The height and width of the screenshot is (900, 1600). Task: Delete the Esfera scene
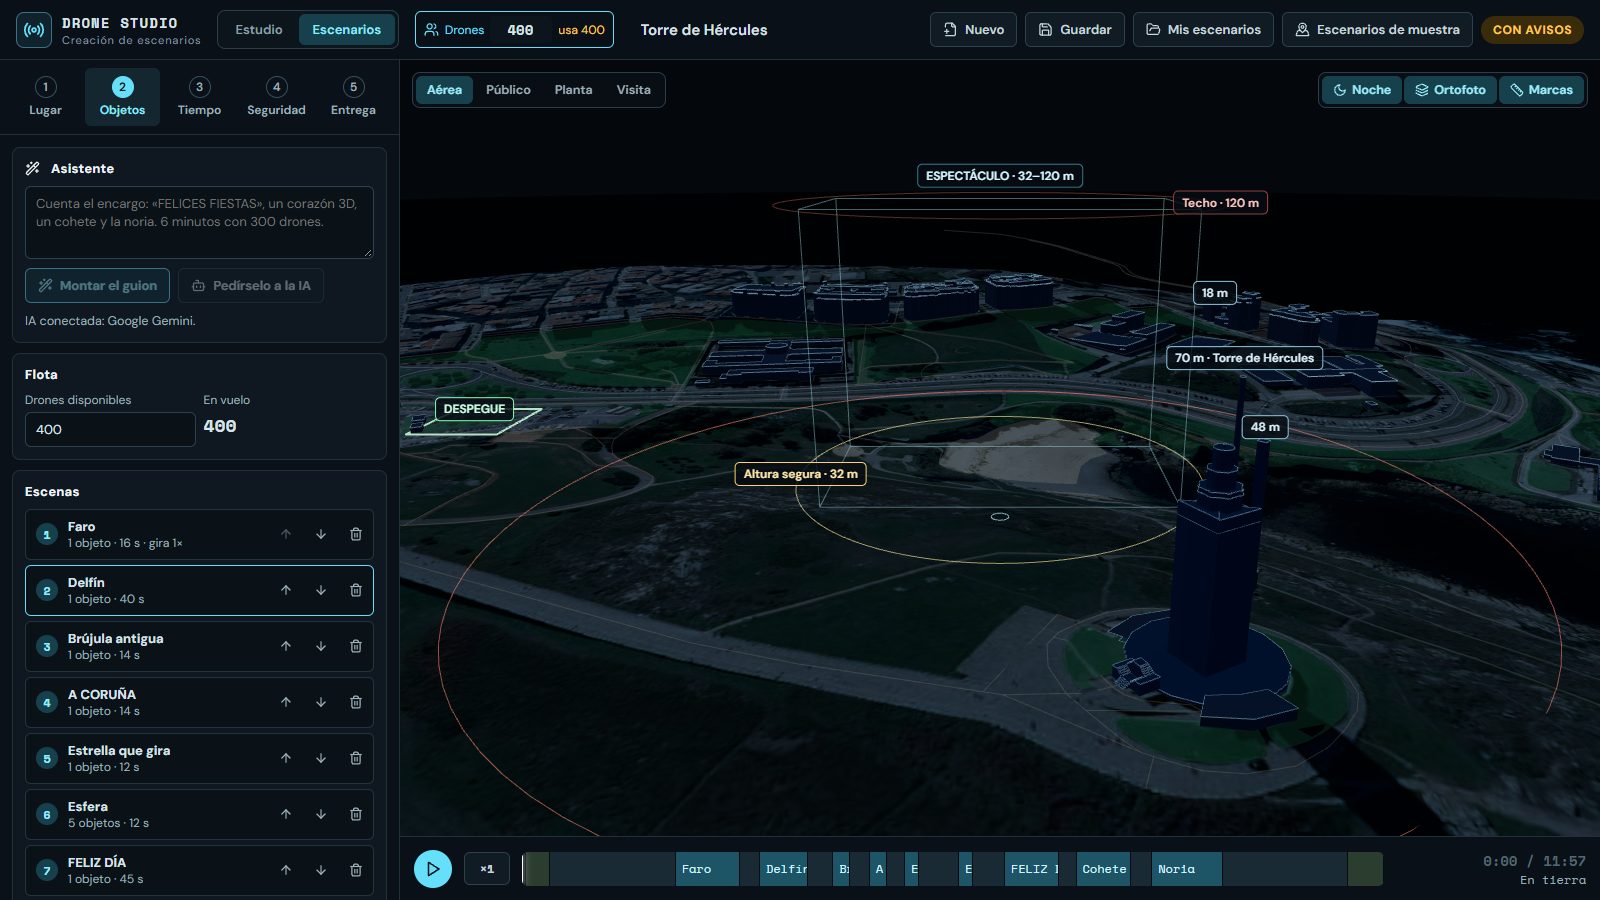pyautogui.click(x=356, y=814)
